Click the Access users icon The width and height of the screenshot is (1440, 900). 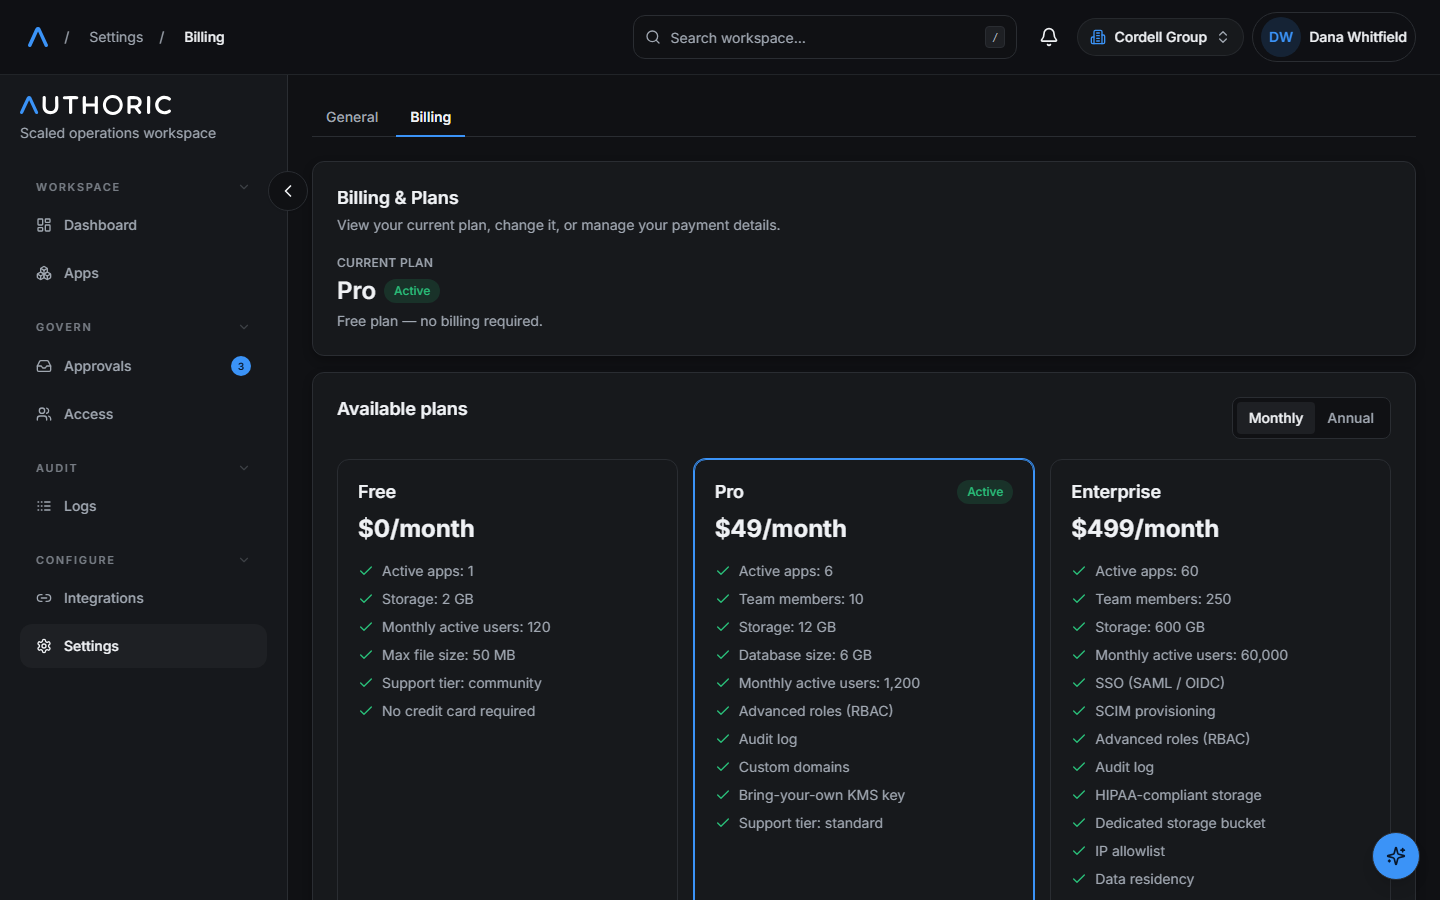pyautogui.click(x=44, y=414)
